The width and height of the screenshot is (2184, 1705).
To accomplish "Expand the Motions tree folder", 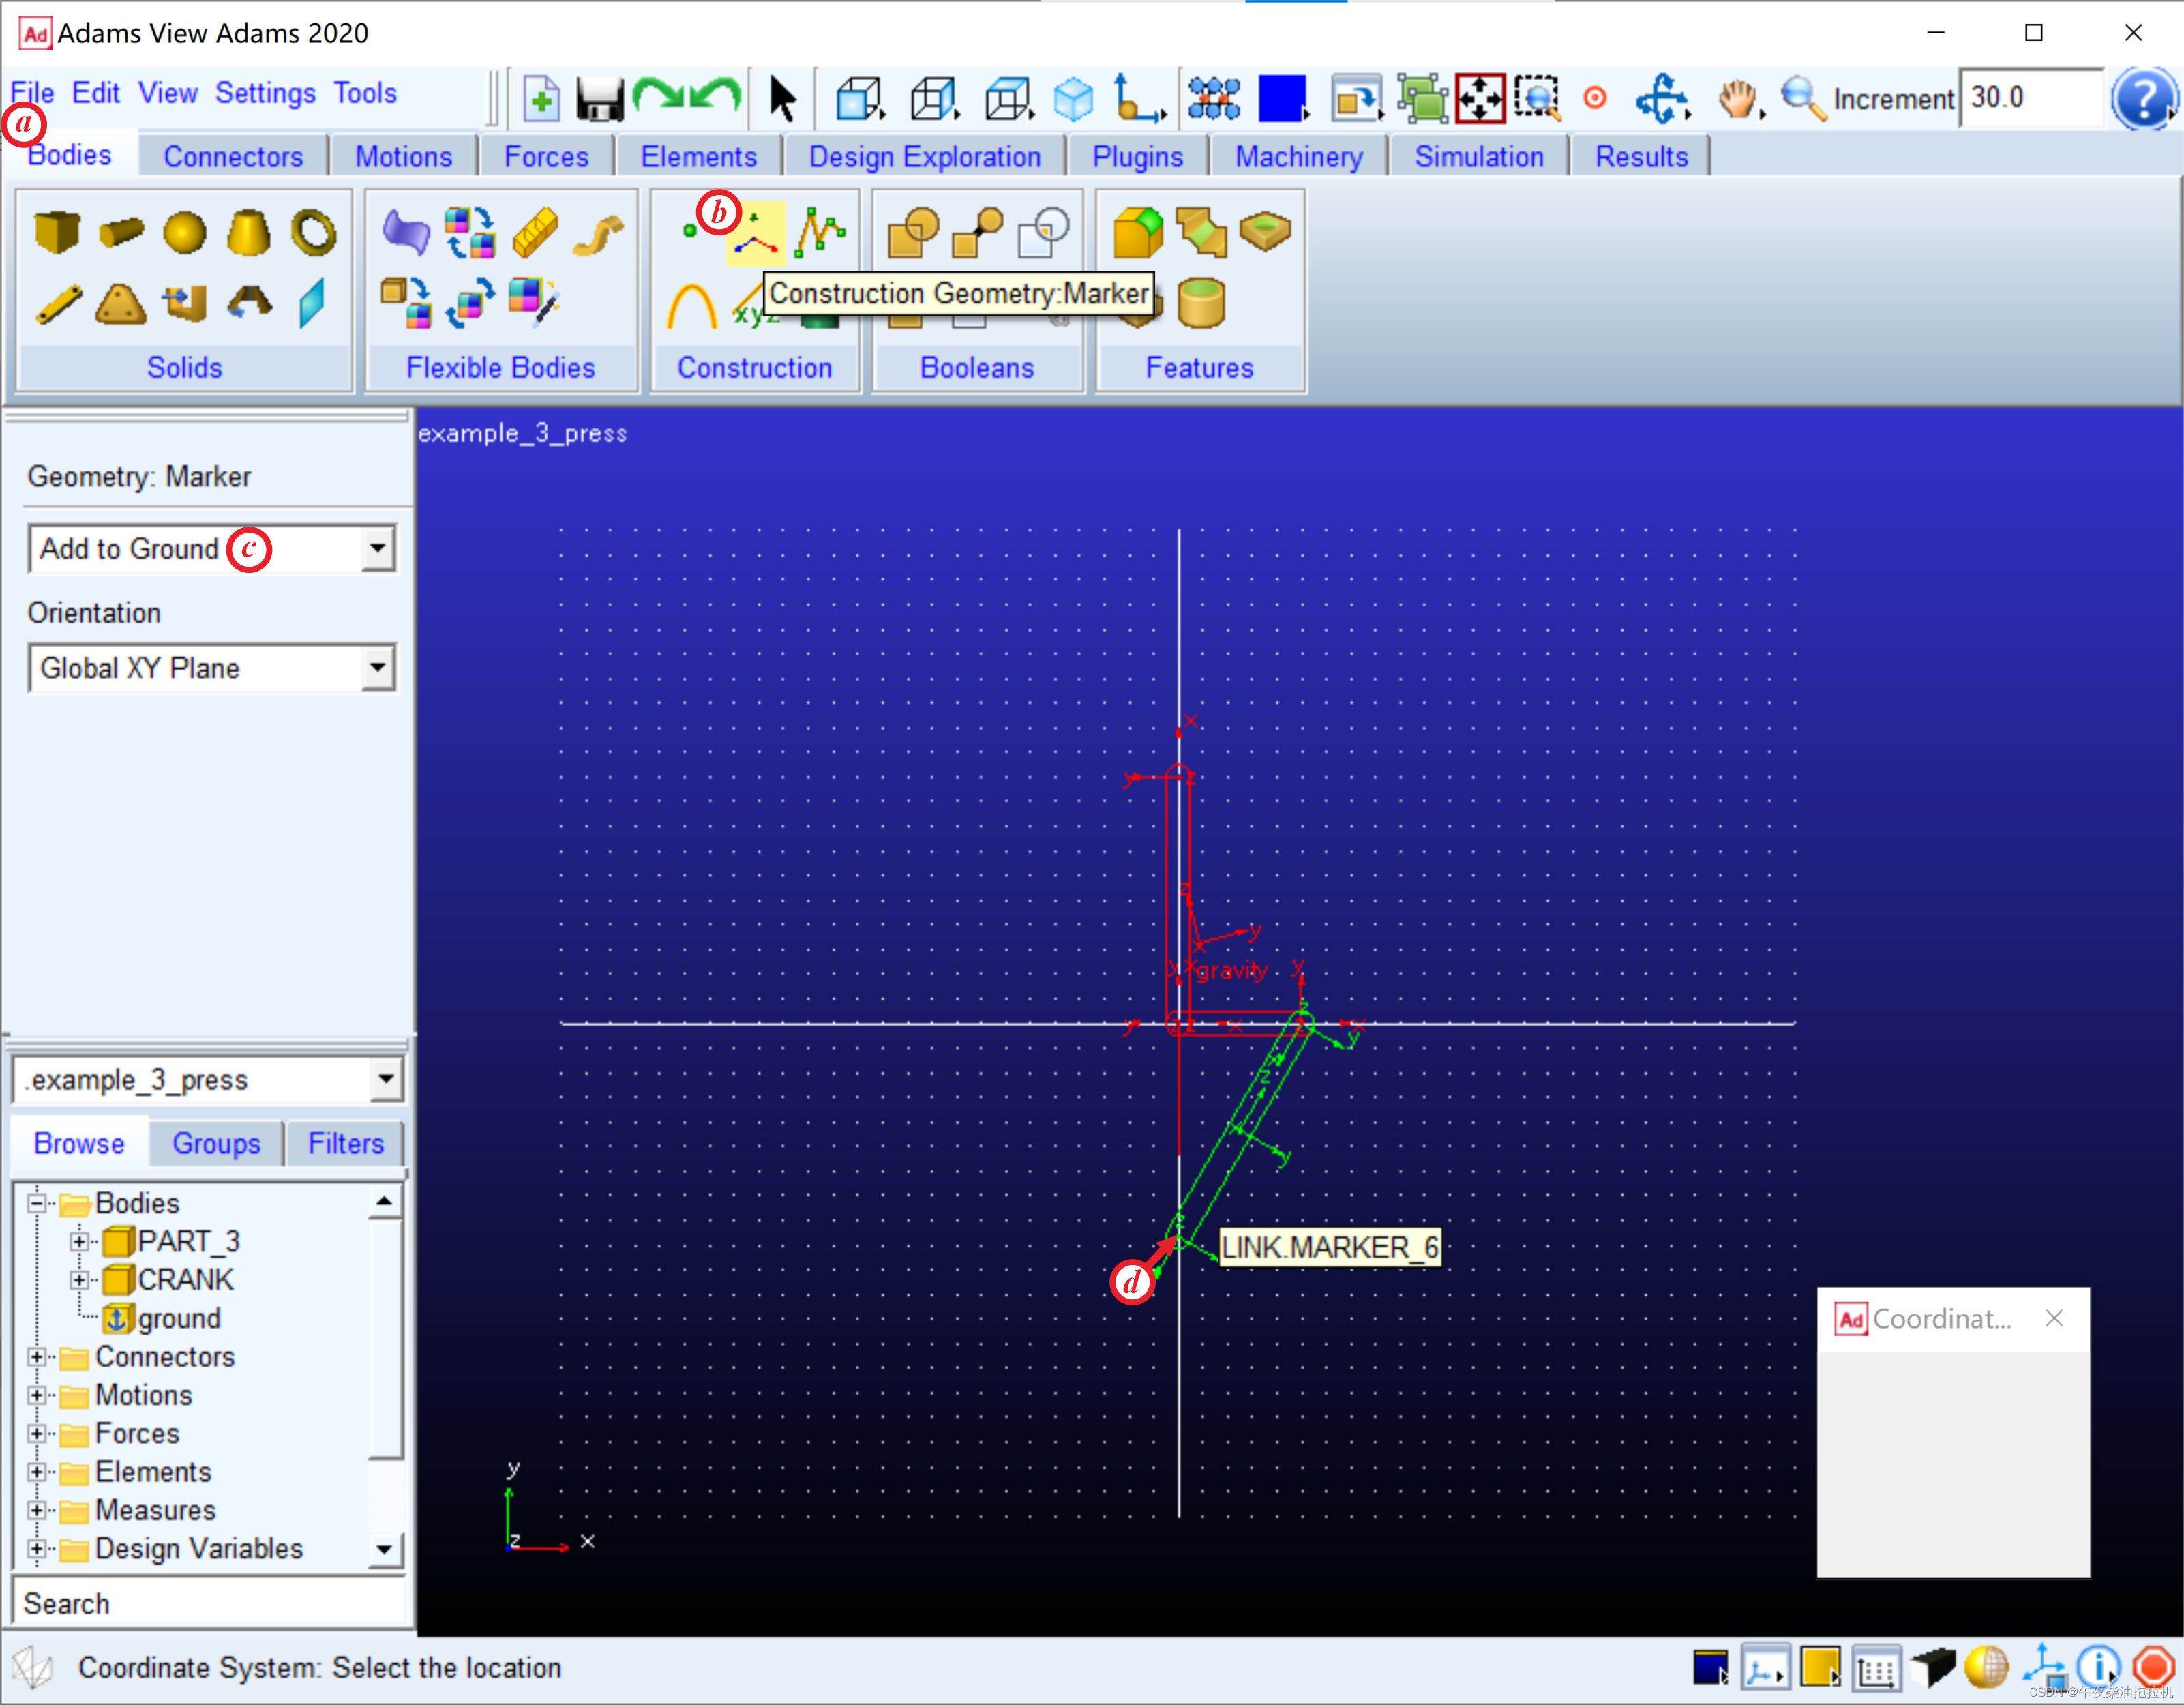I will [x=37, y=1396].
